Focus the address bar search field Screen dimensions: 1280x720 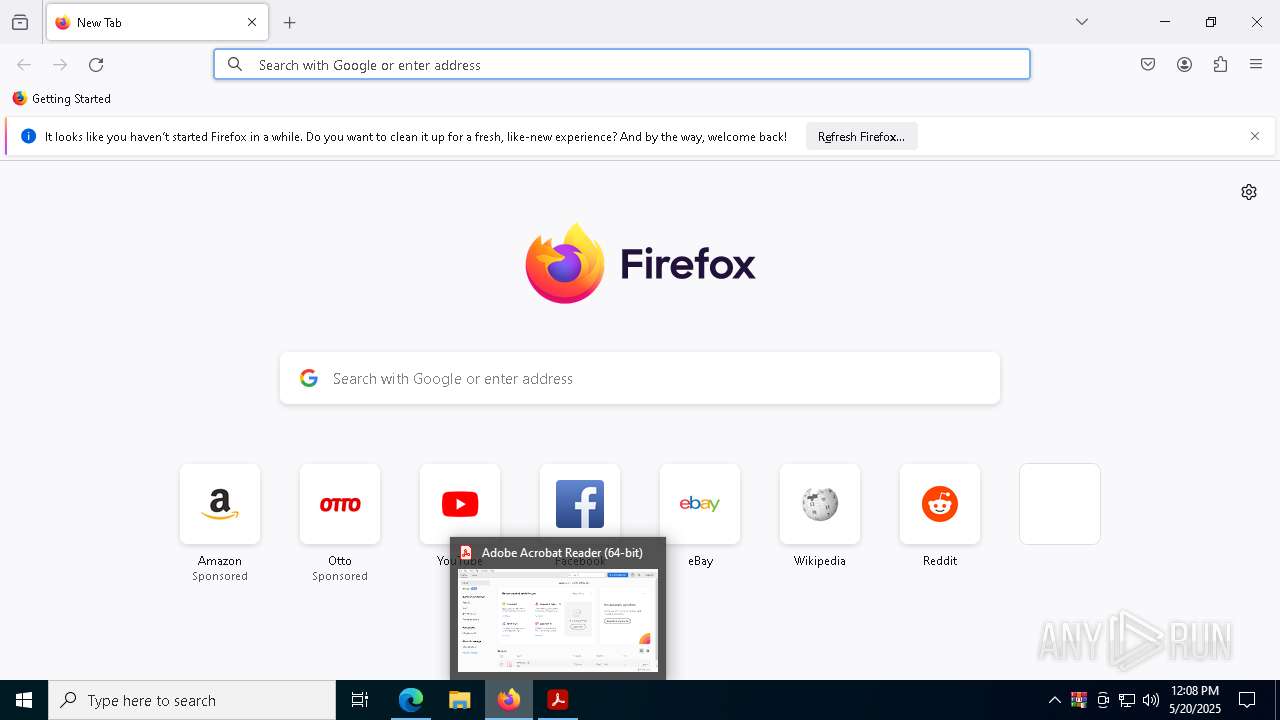coord(622,64)
